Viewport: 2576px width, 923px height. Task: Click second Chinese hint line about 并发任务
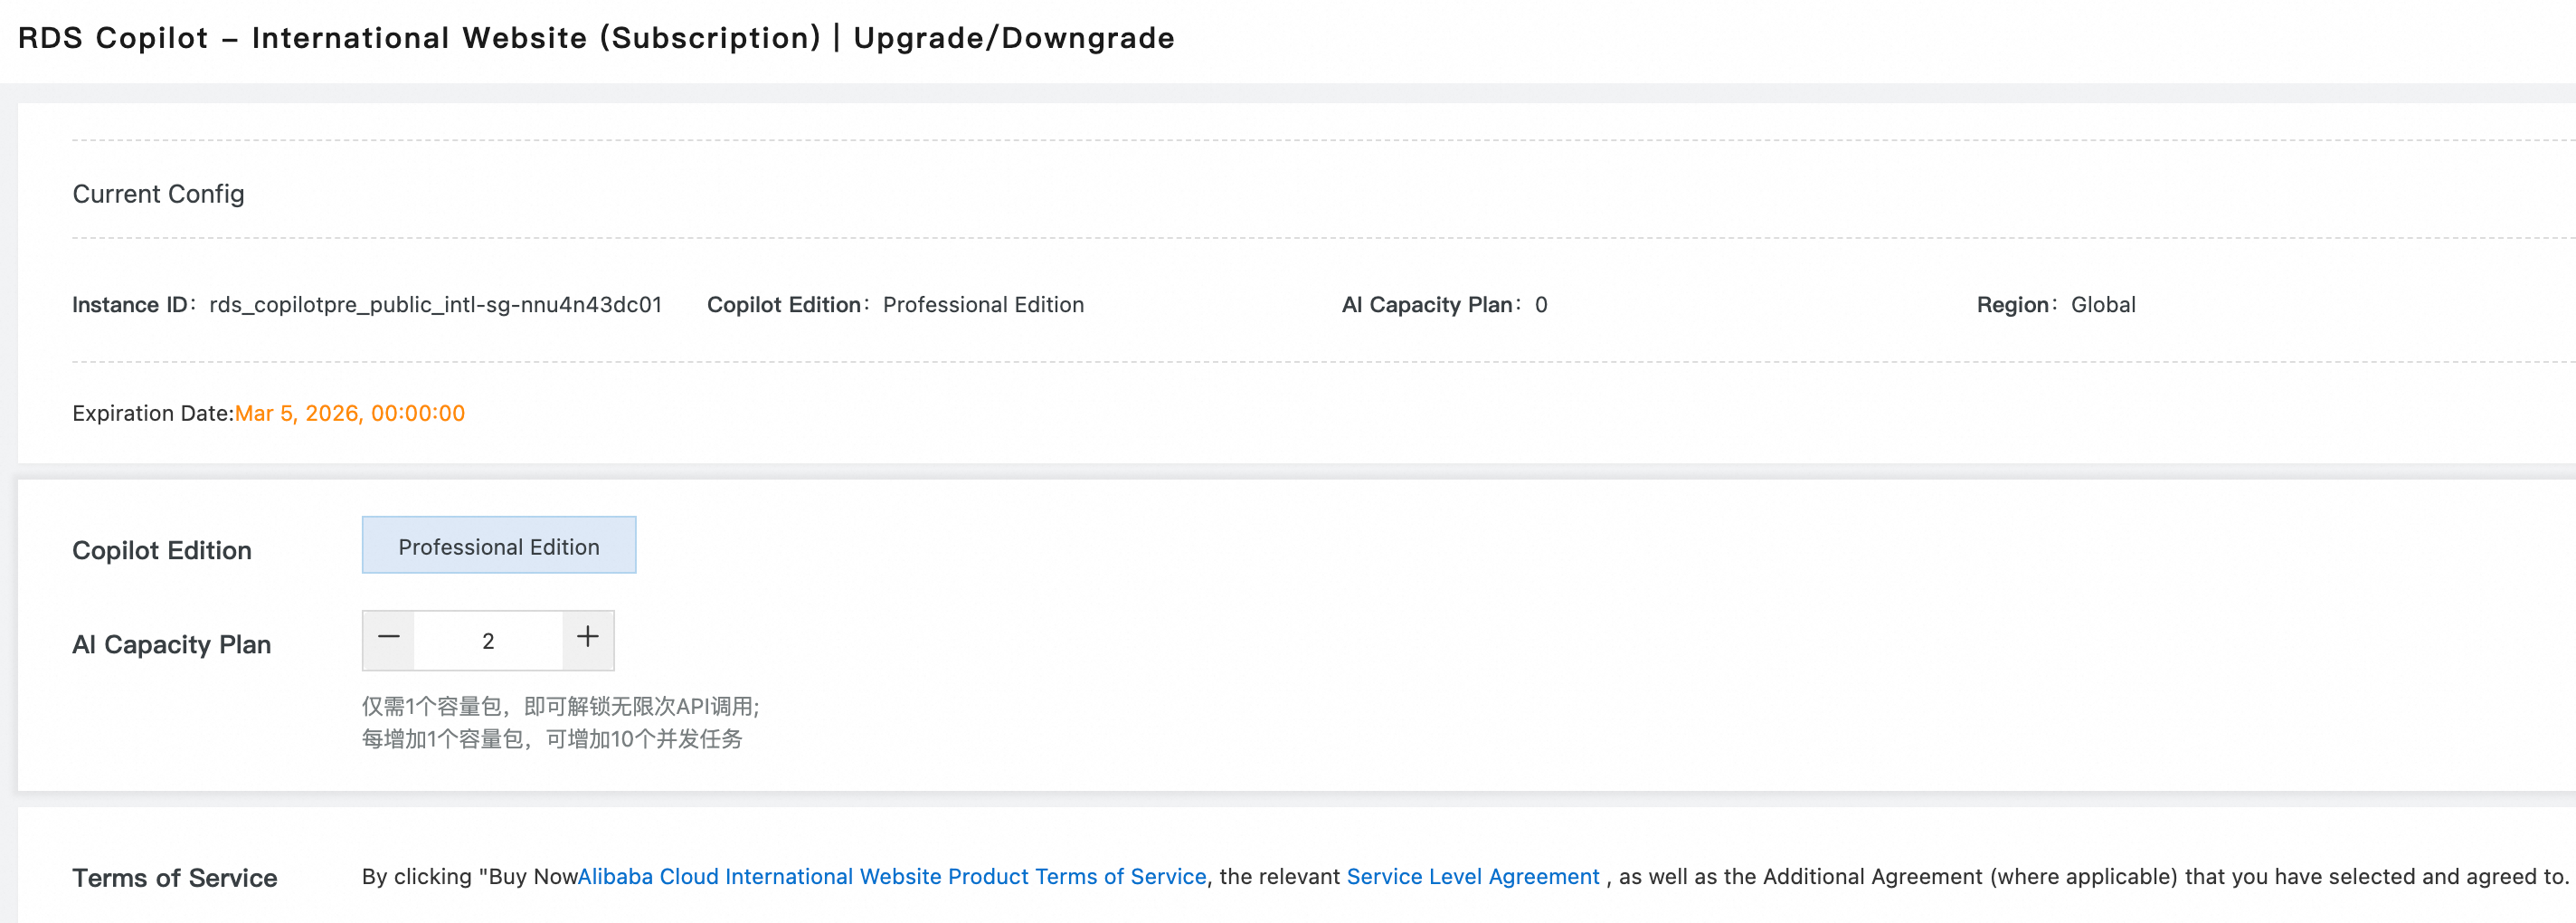[552, 739]
